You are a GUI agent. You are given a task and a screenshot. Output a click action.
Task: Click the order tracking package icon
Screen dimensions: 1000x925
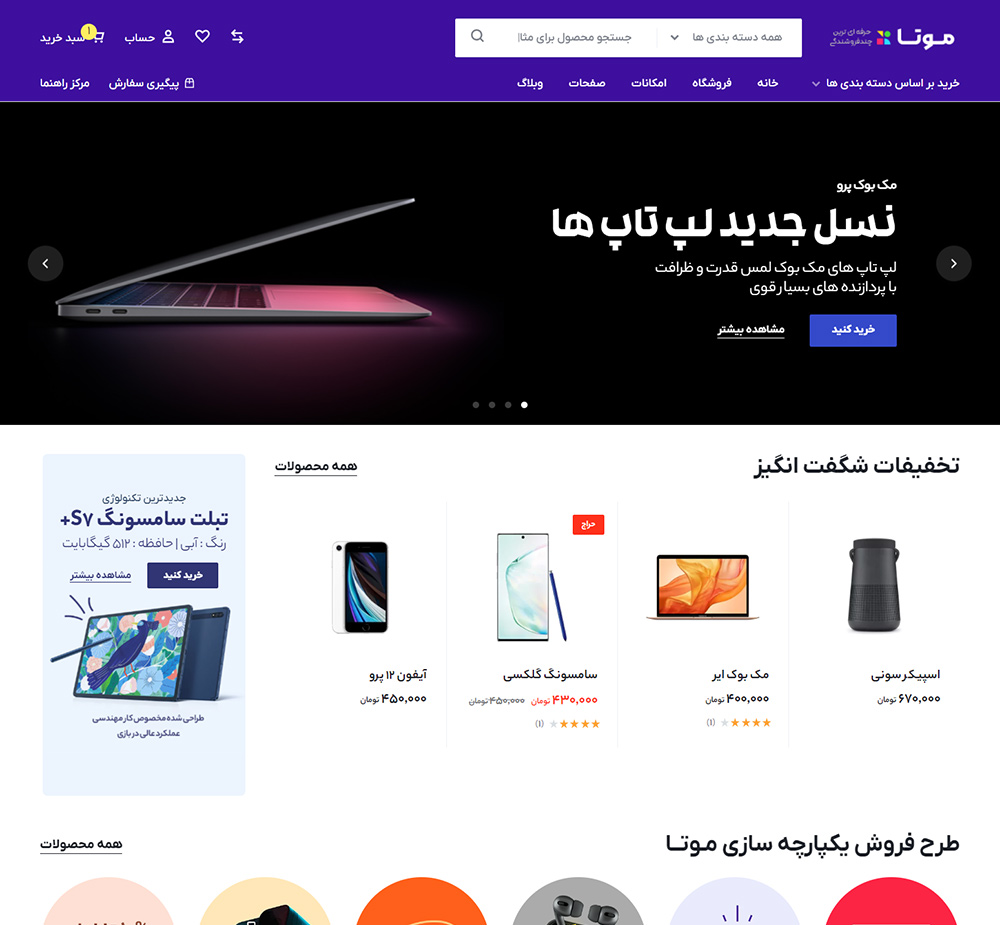click(189, 83)
